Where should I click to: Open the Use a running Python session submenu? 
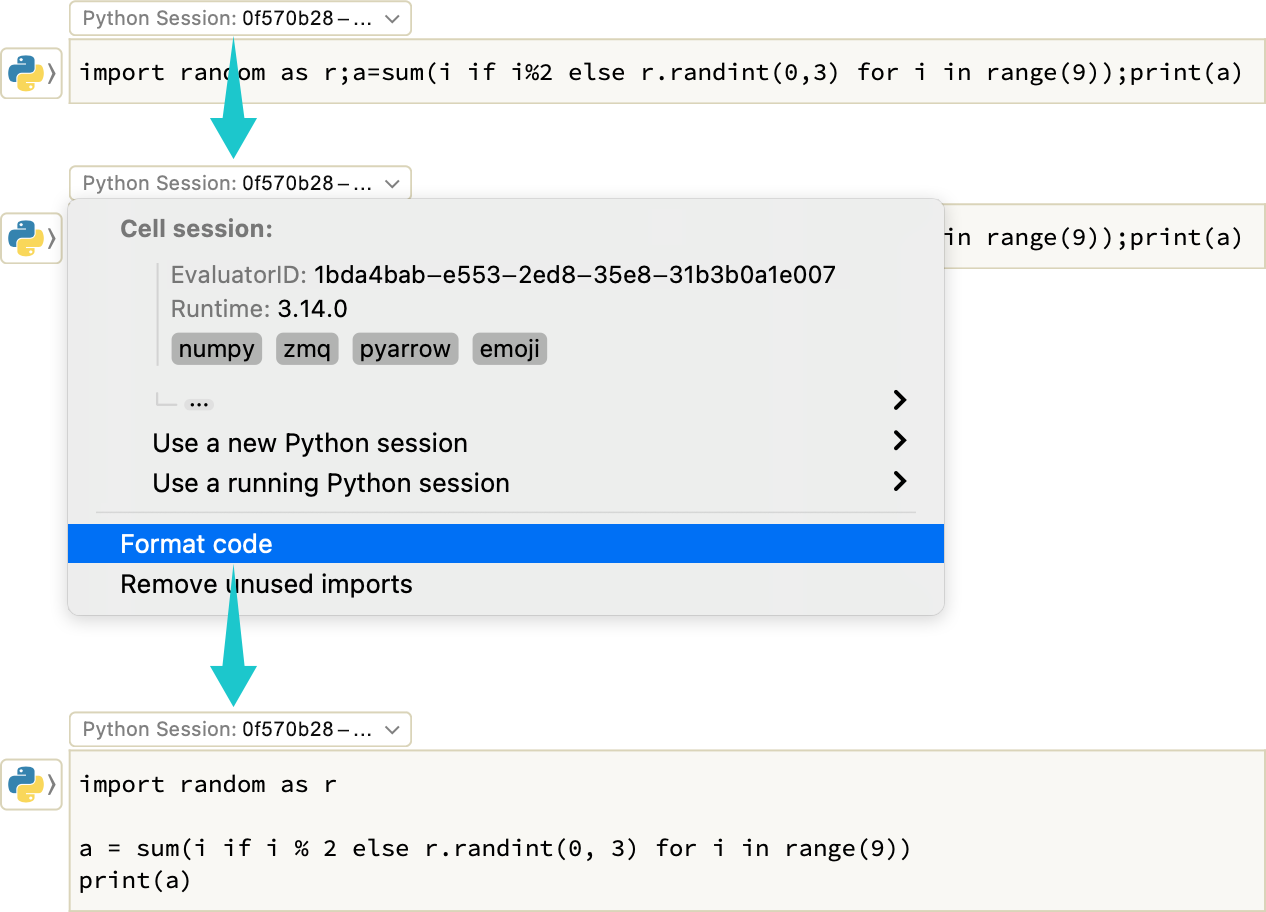coord(506,483)
